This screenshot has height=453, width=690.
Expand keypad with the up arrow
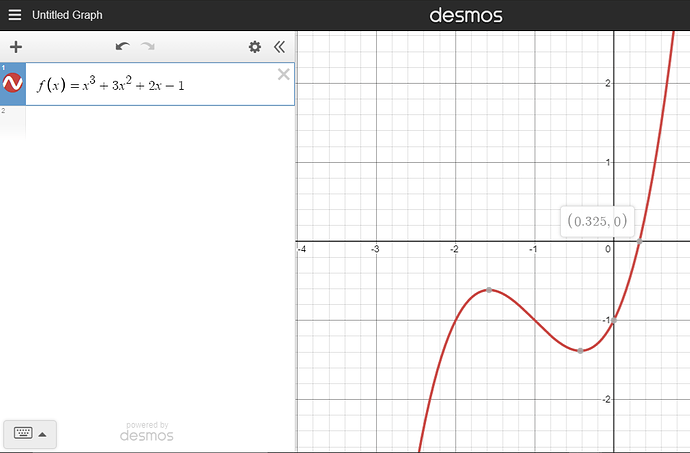44,434
